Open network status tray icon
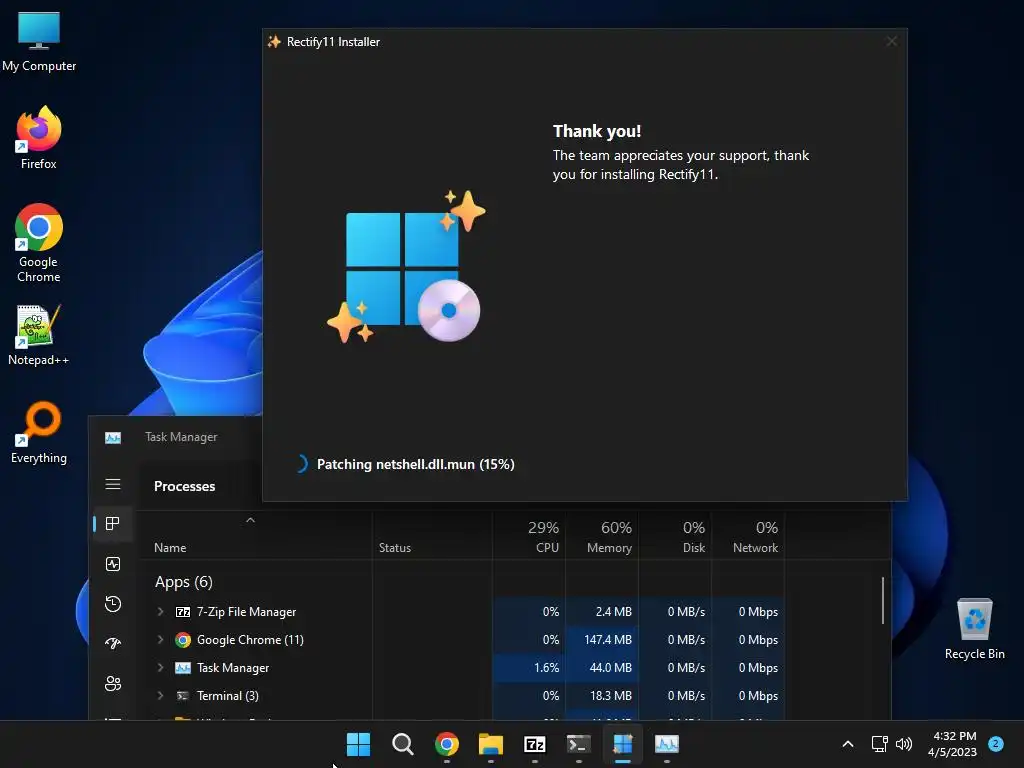 (880, 744)
